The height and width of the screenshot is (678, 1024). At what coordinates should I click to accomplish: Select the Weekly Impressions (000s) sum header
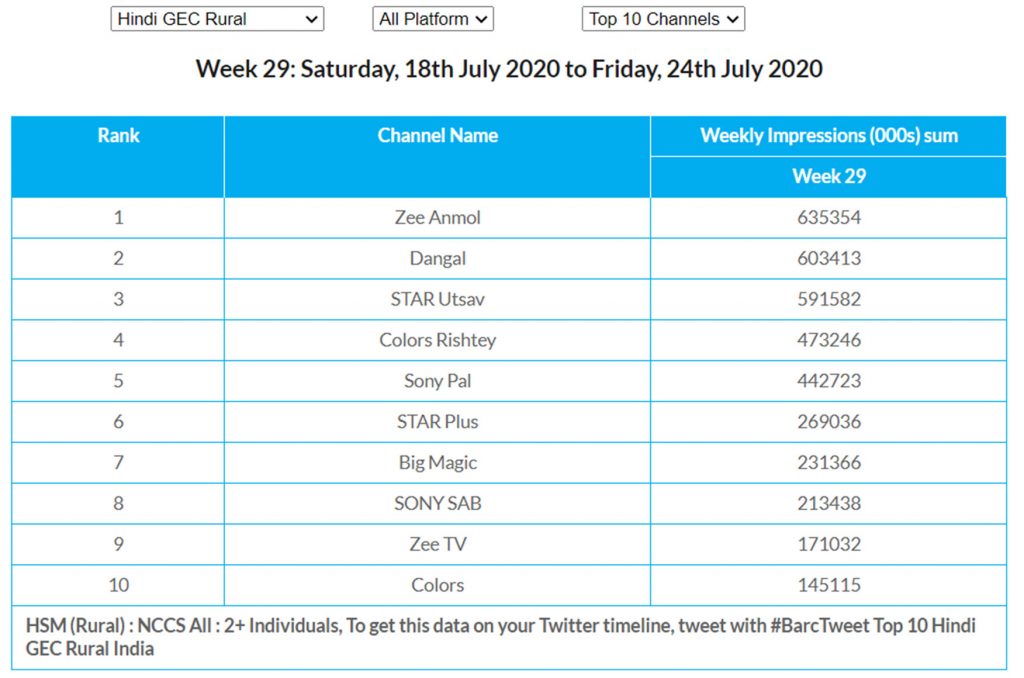(828, 136)
